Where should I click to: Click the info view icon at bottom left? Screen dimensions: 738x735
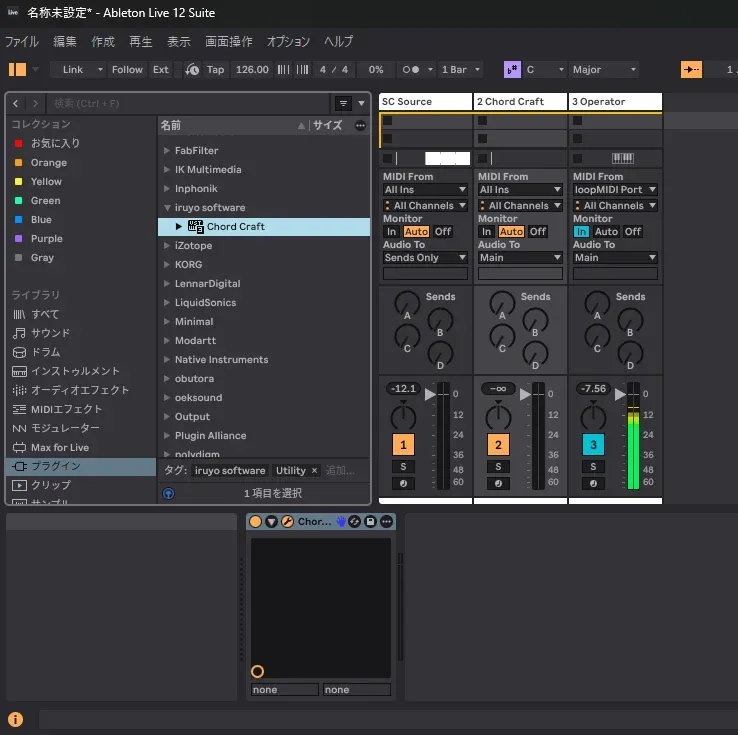tap(15, 719)
